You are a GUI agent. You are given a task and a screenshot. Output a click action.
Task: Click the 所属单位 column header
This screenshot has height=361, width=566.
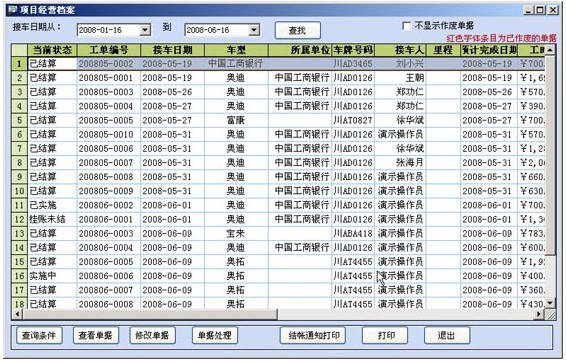300,50
